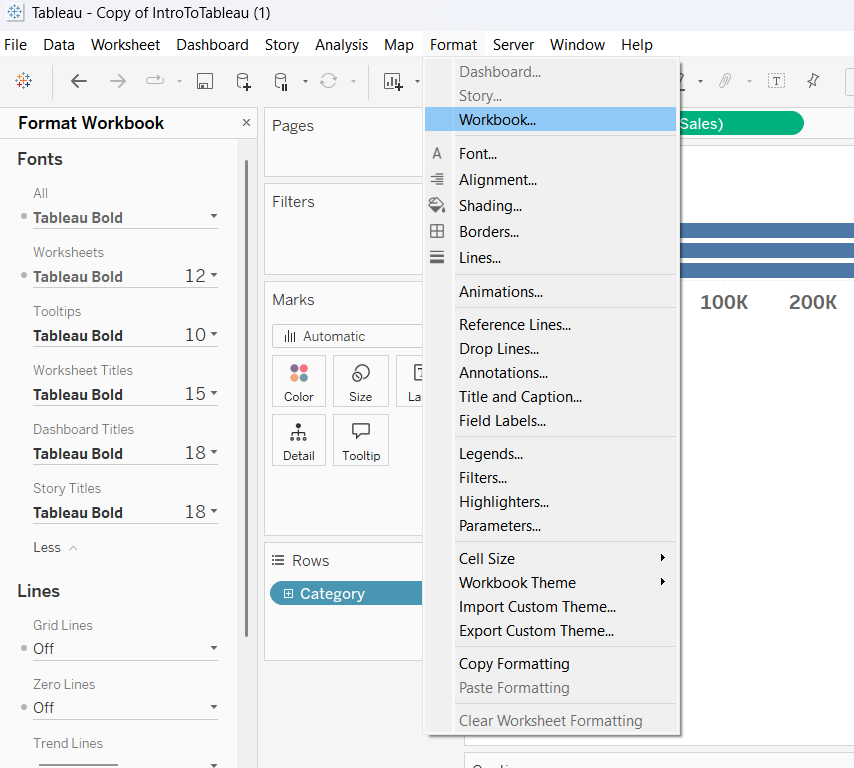
Task: Click the Category pill on Rows
Action: (x=346, y=593)
